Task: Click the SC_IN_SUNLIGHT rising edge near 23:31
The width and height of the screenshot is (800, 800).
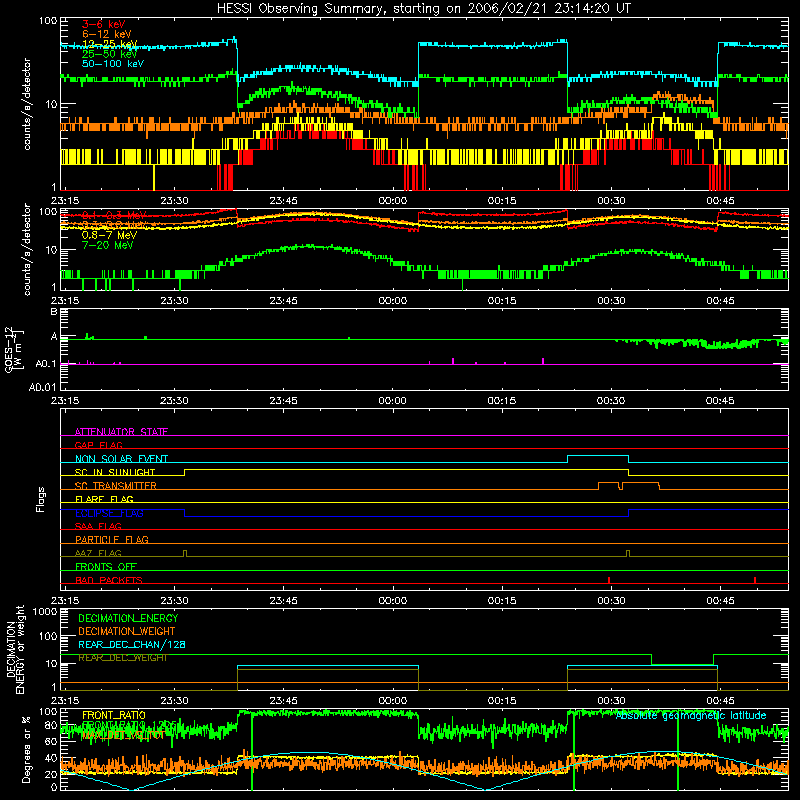Action: pyautogui.click(x=184, y=472)
